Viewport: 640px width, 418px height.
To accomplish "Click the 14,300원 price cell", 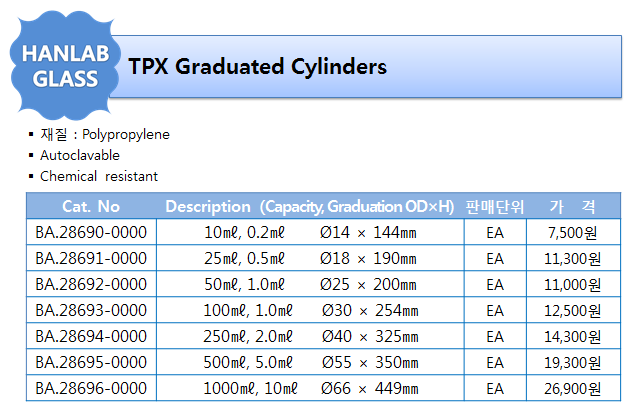I will pyautogui.click(x=573, y=337).
